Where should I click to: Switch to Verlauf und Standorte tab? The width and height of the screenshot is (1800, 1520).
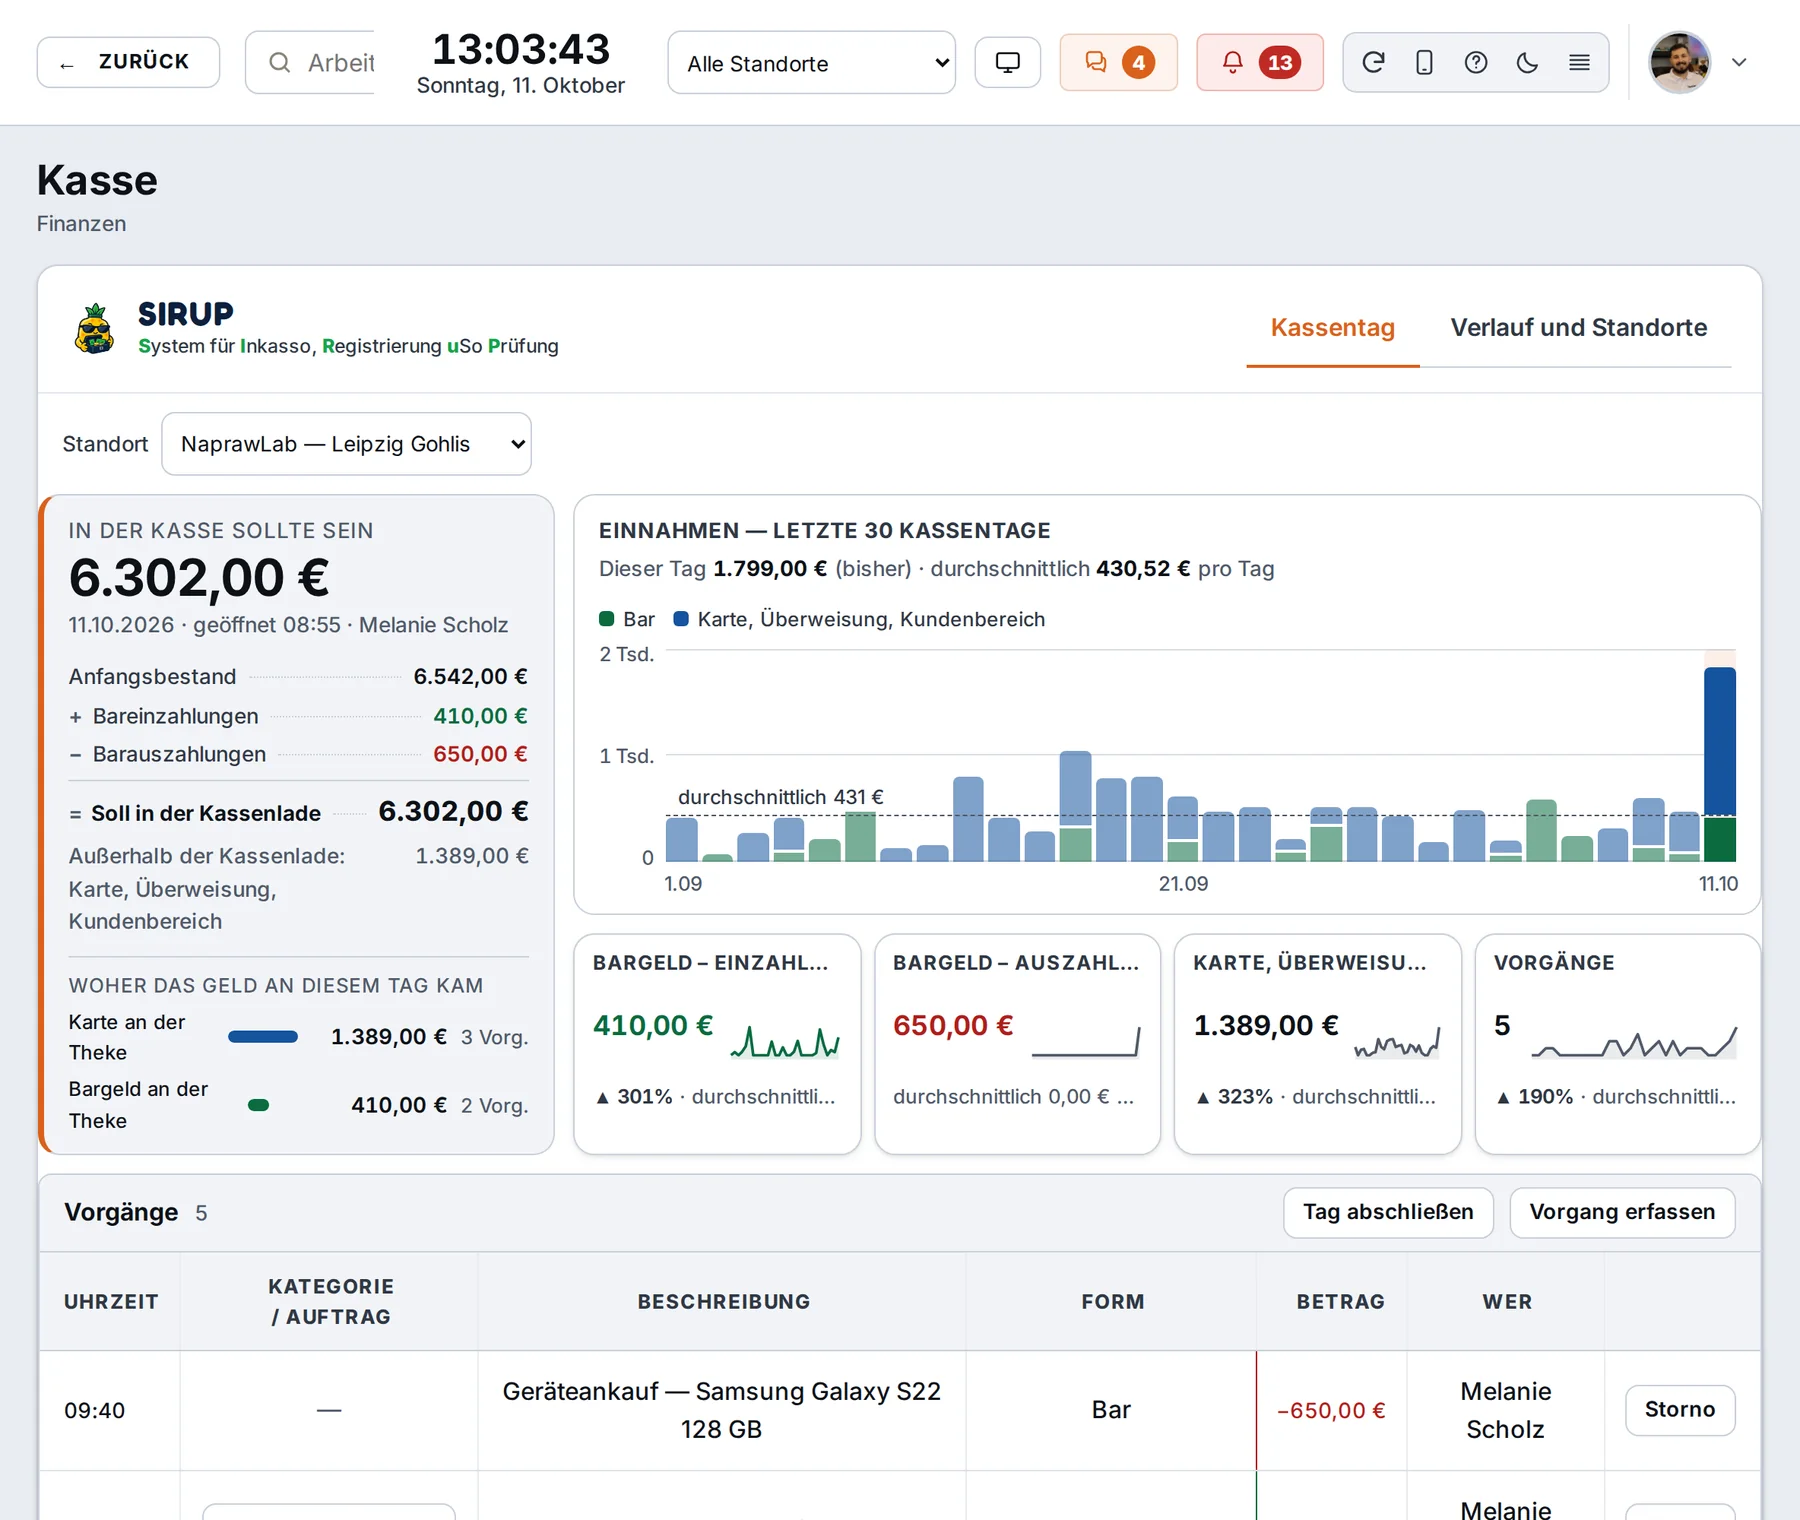1578,328
